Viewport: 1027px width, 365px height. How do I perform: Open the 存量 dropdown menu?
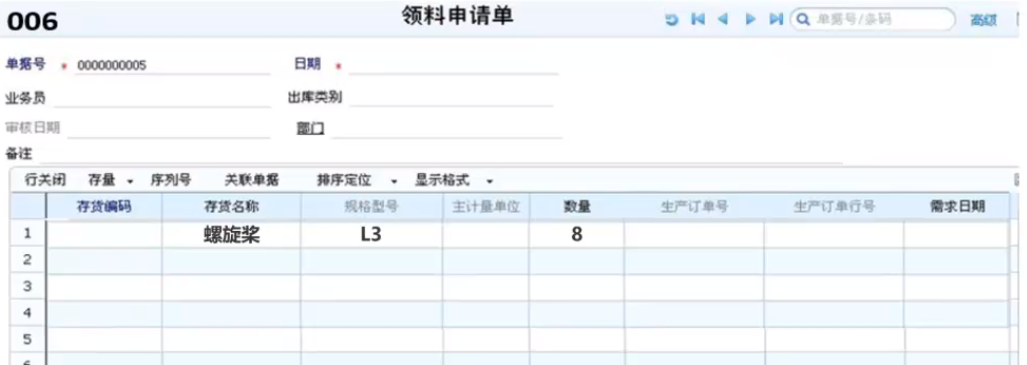[110, 180]
